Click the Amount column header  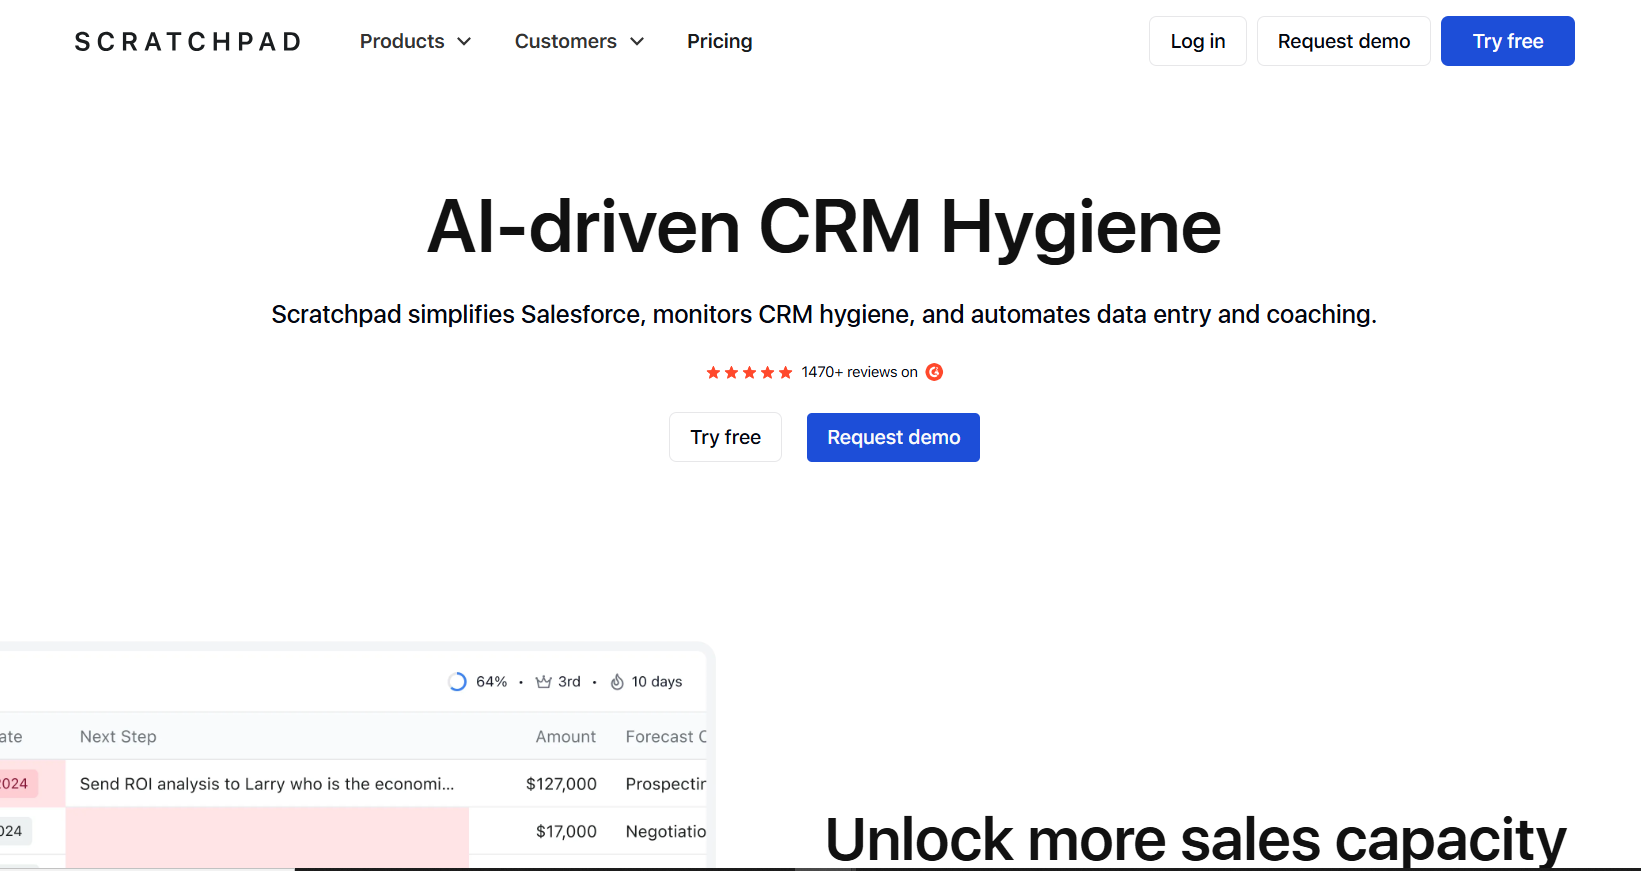coord(566,737)
